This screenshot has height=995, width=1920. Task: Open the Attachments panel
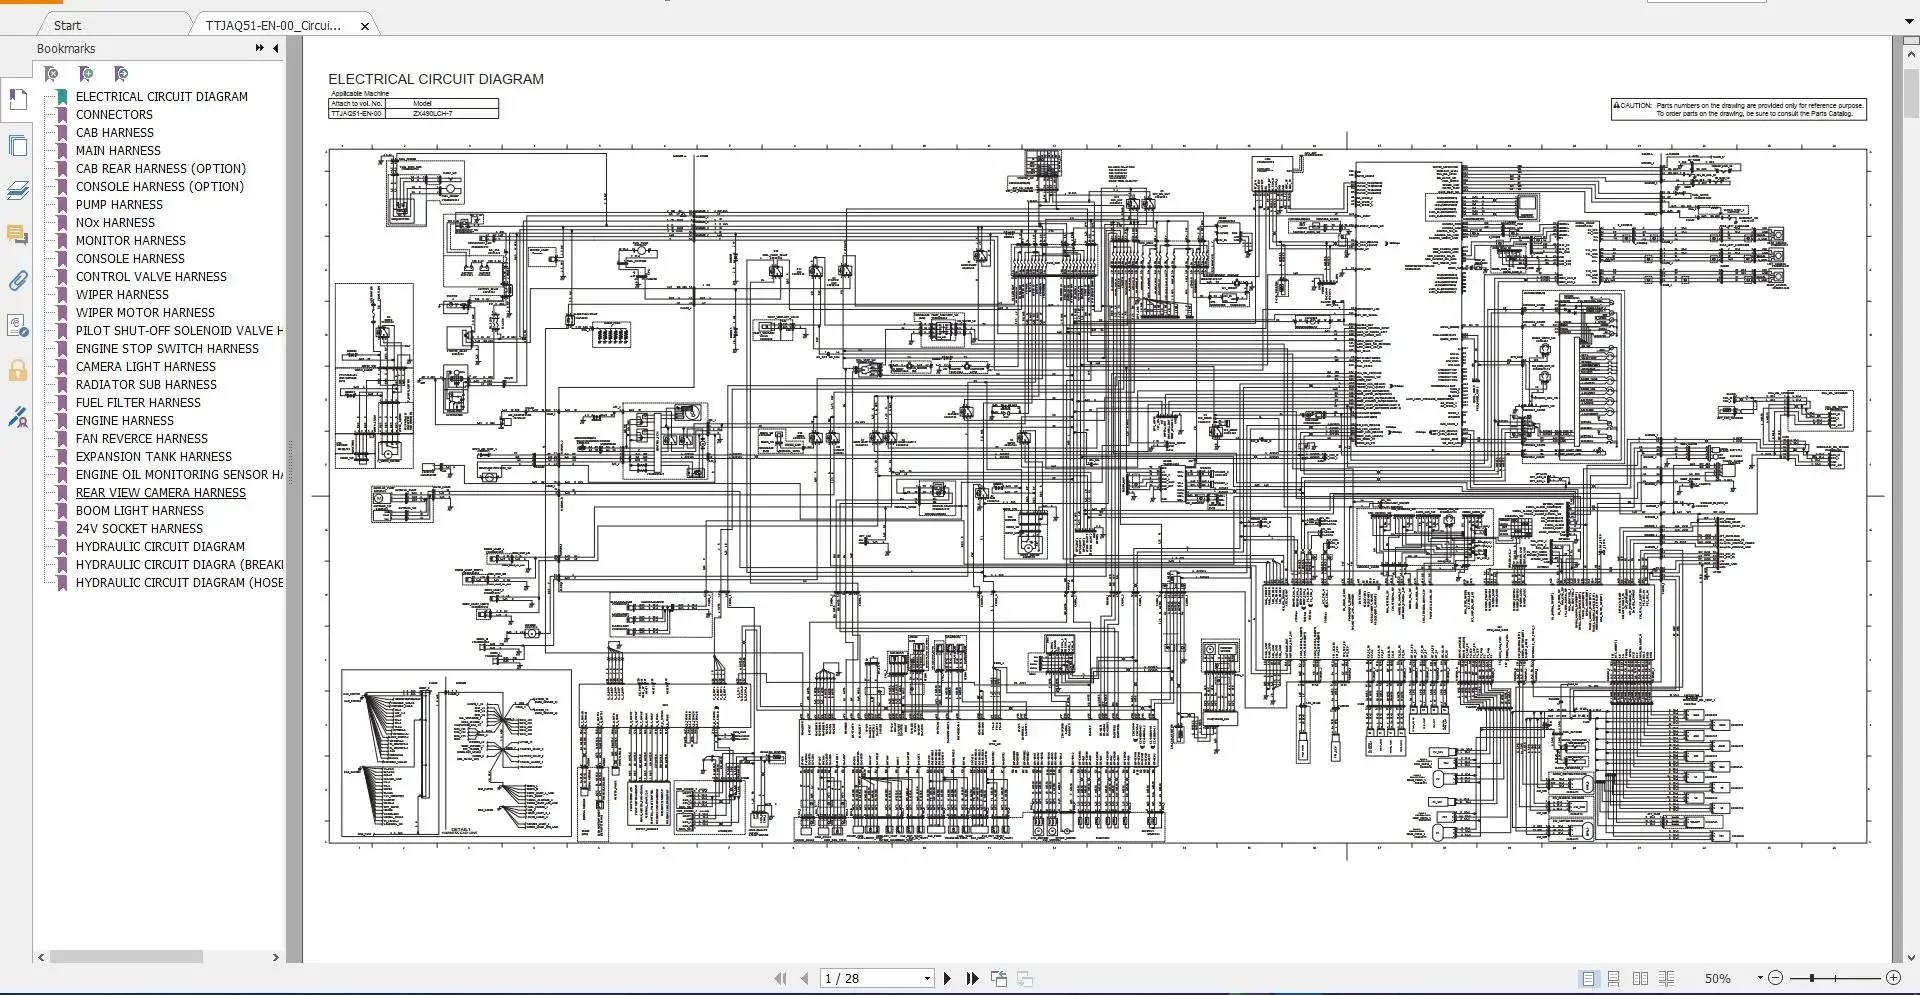click(18, 281)
